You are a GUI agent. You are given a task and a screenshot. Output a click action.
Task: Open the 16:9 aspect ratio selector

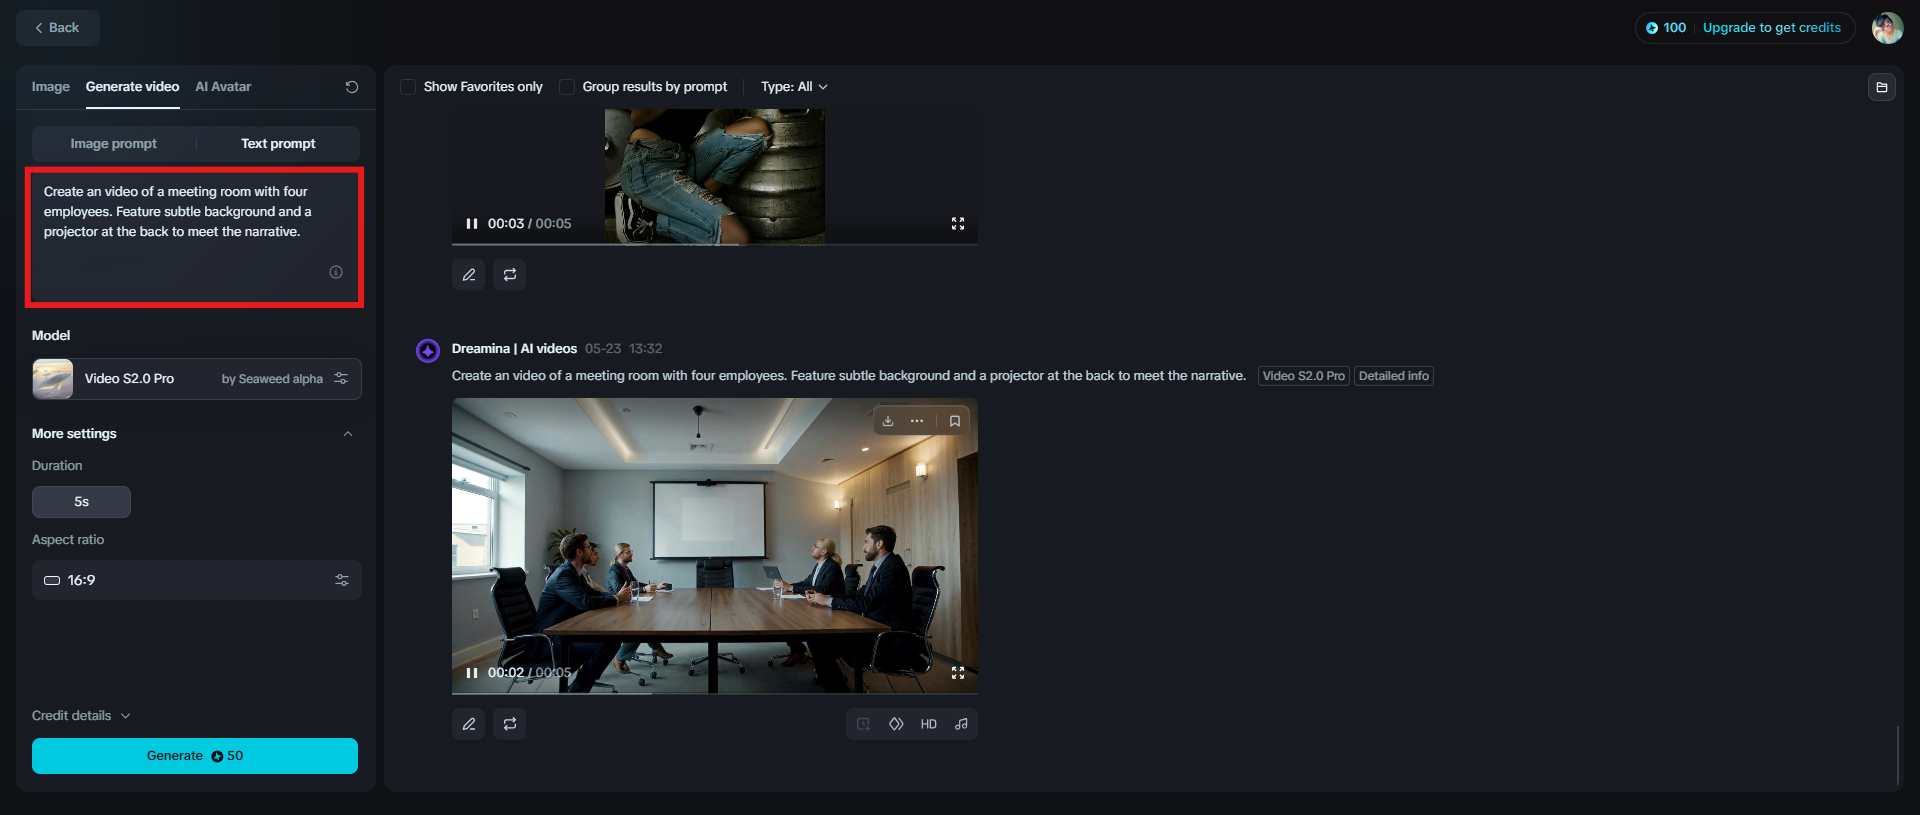pyautogui.click(x=197, y=580)
